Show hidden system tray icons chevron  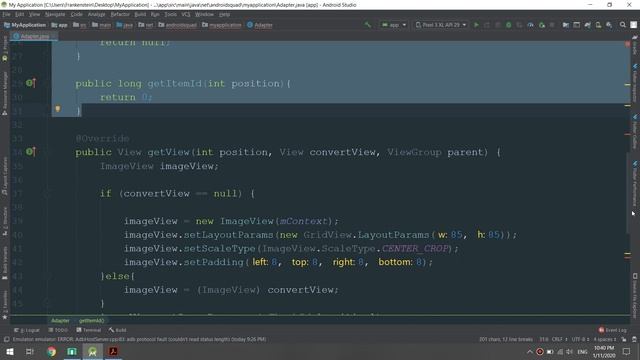[529, 351]
